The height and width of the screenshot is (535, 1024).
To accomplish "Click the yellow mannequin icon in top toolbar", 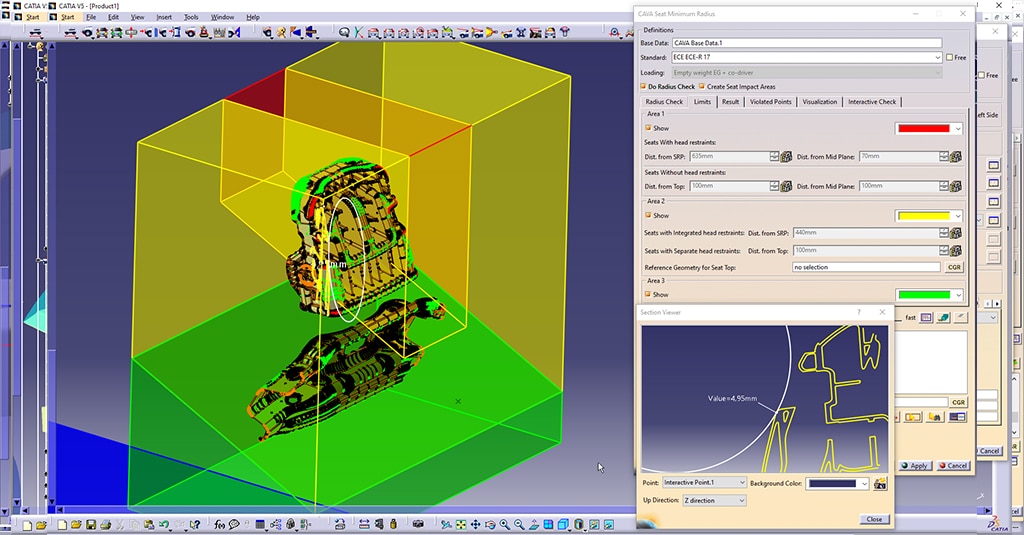I will coord(281,32).
